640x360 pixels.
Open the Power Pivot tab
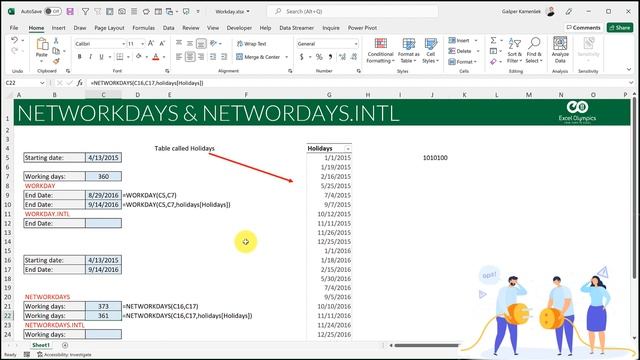pos(362,28)
